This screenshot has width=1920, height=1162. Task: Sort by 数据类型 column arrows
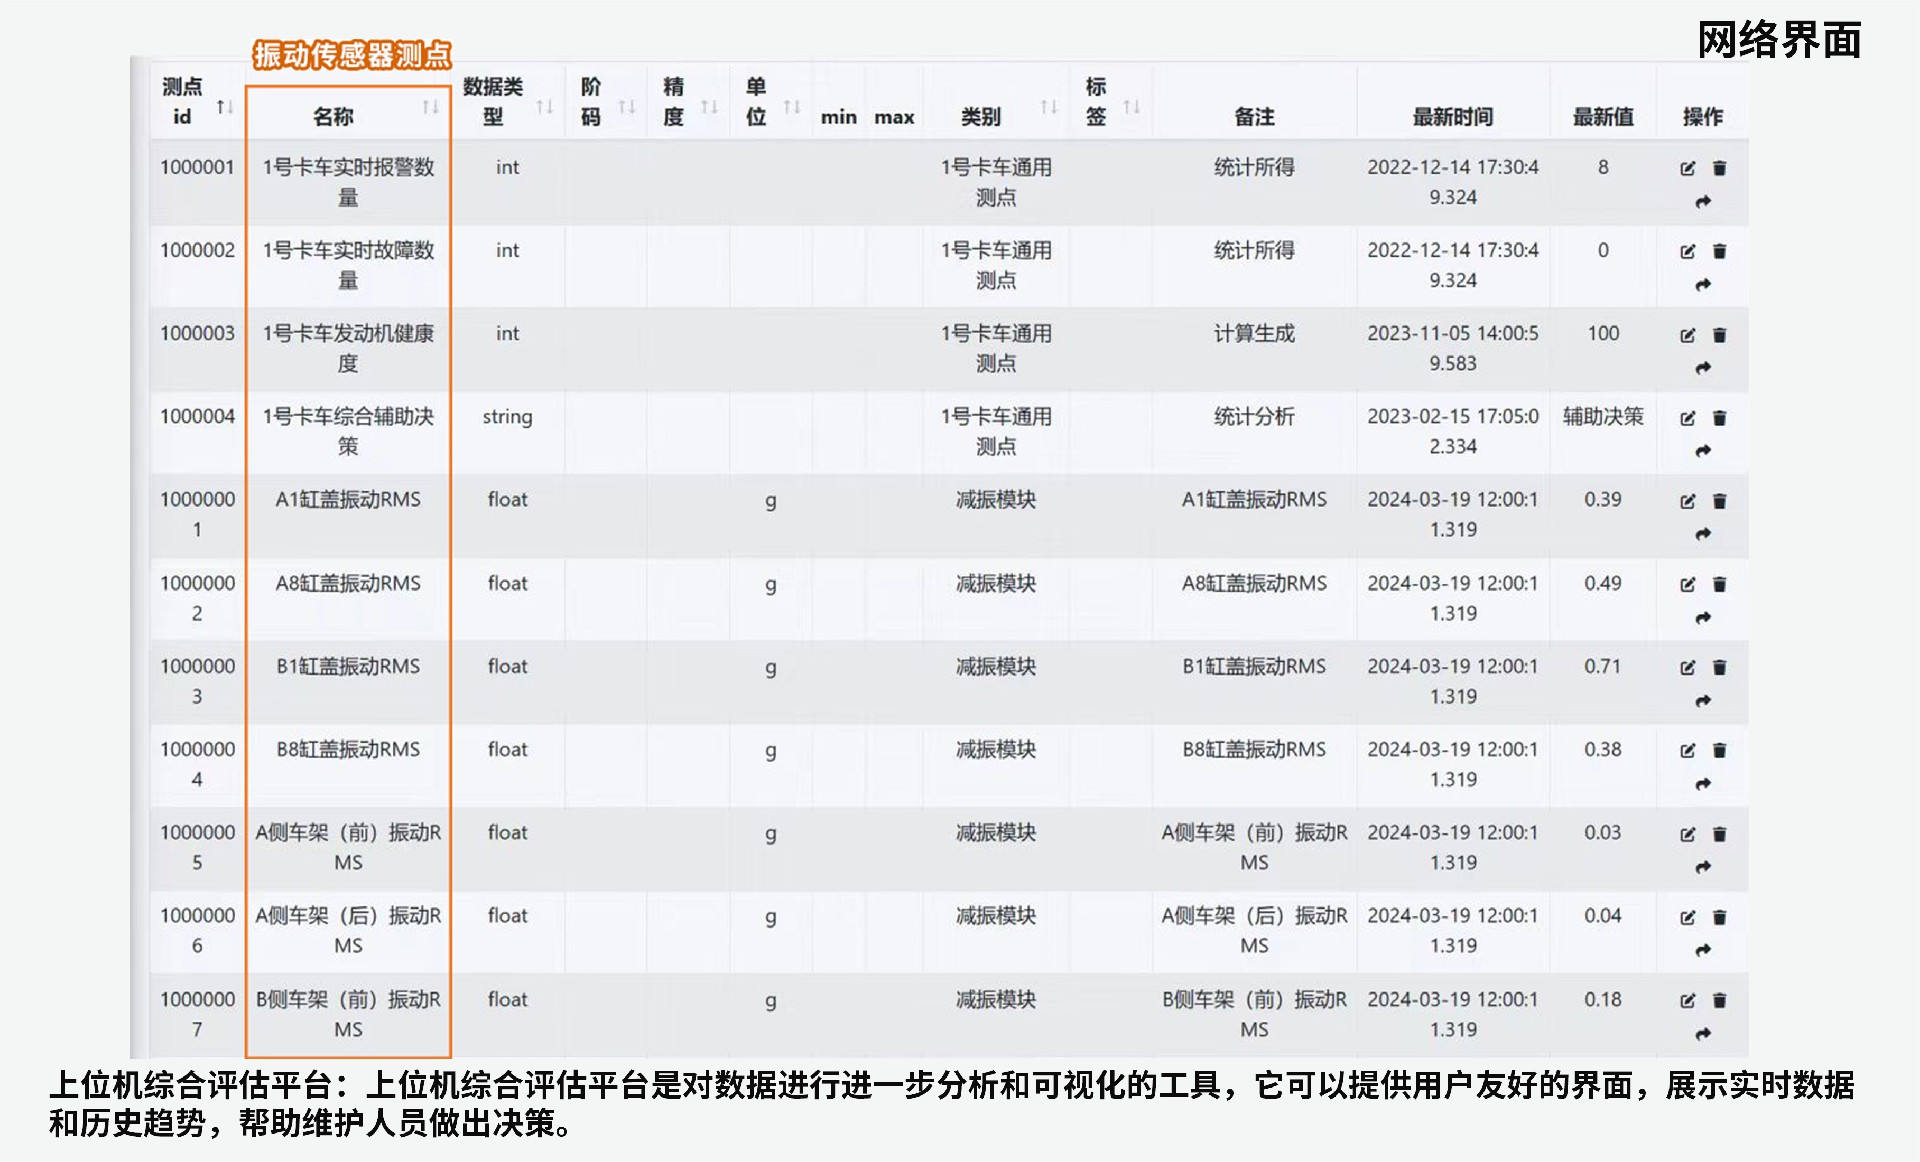click(544, 106)
